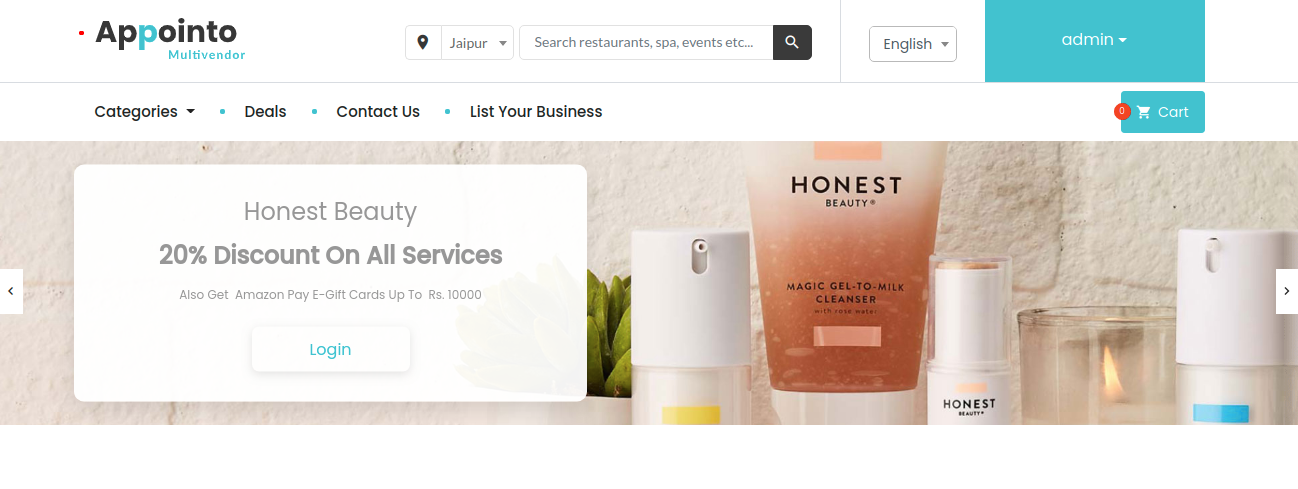Open the Contact Us page
The image size is (1298, 489).
tap(378, 112)
